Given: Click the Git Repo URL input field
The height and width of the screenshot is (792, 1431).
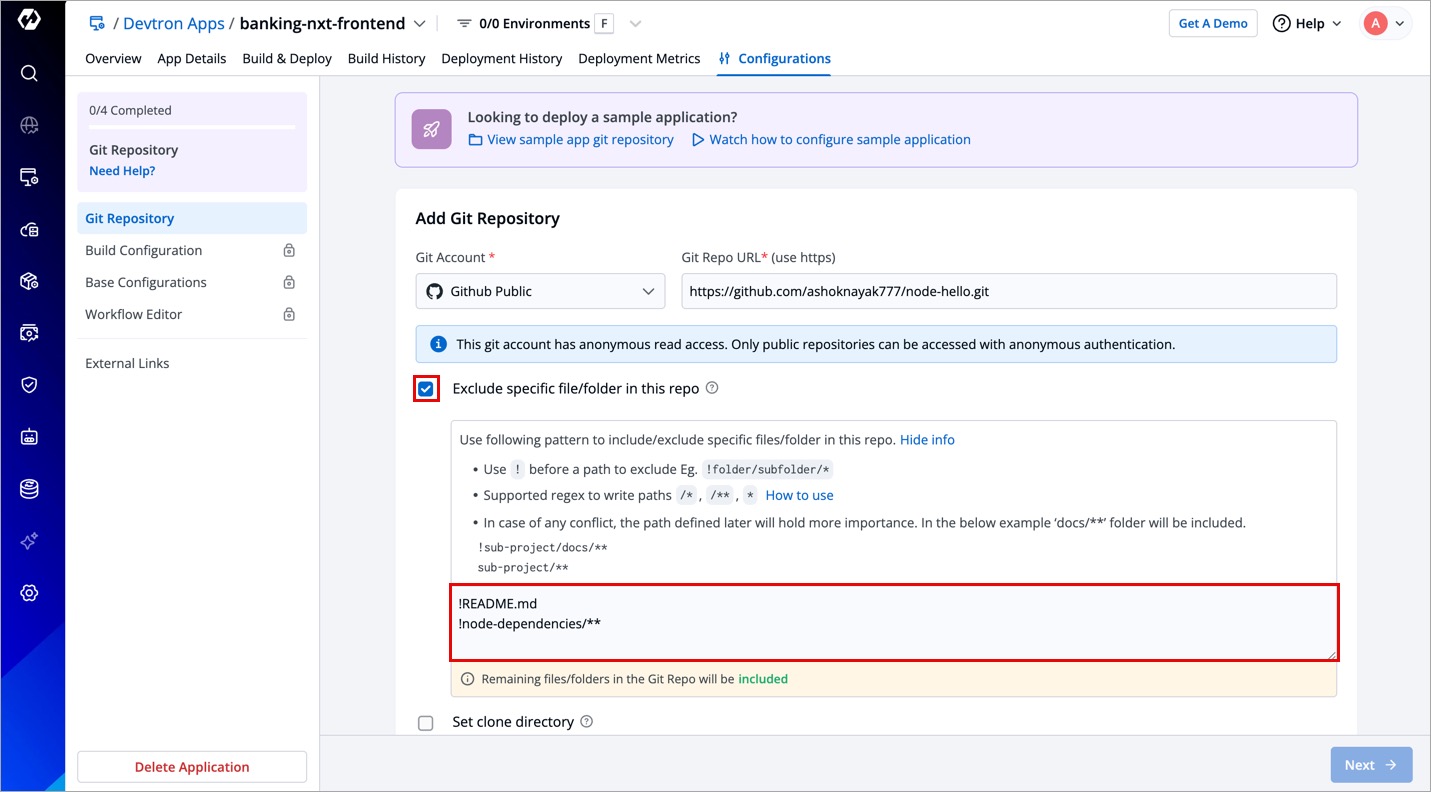Looking at the screenshot, I should (x=1008, y=291).
